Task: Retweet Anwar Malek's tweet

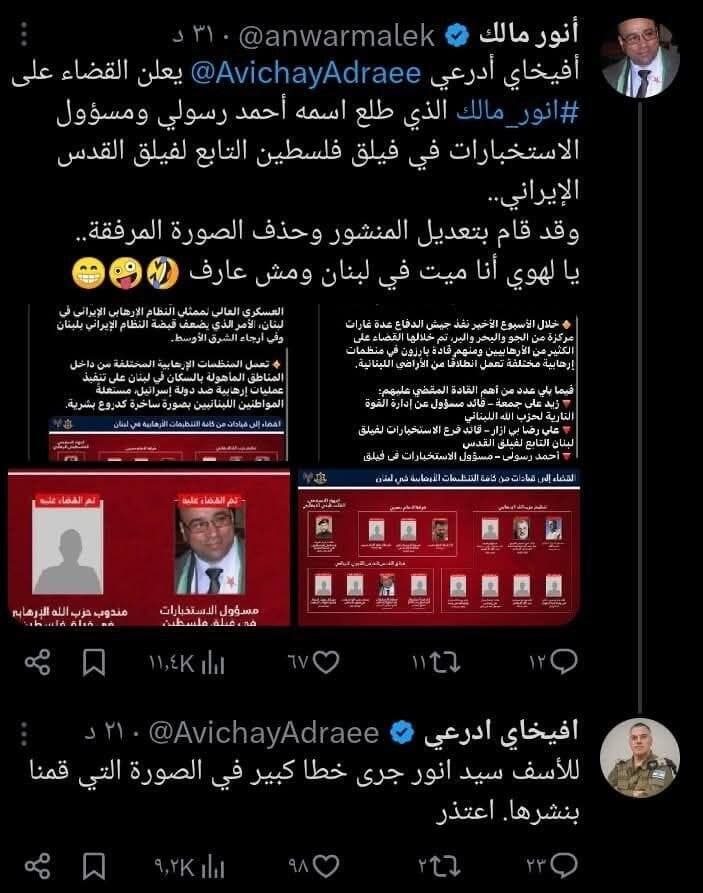Action: (444, 663)
